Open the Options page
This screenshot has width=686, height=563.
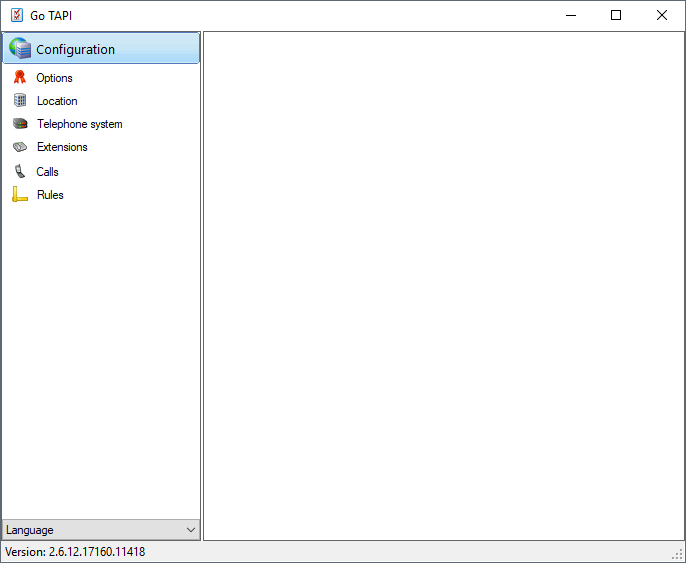[54, 78]
